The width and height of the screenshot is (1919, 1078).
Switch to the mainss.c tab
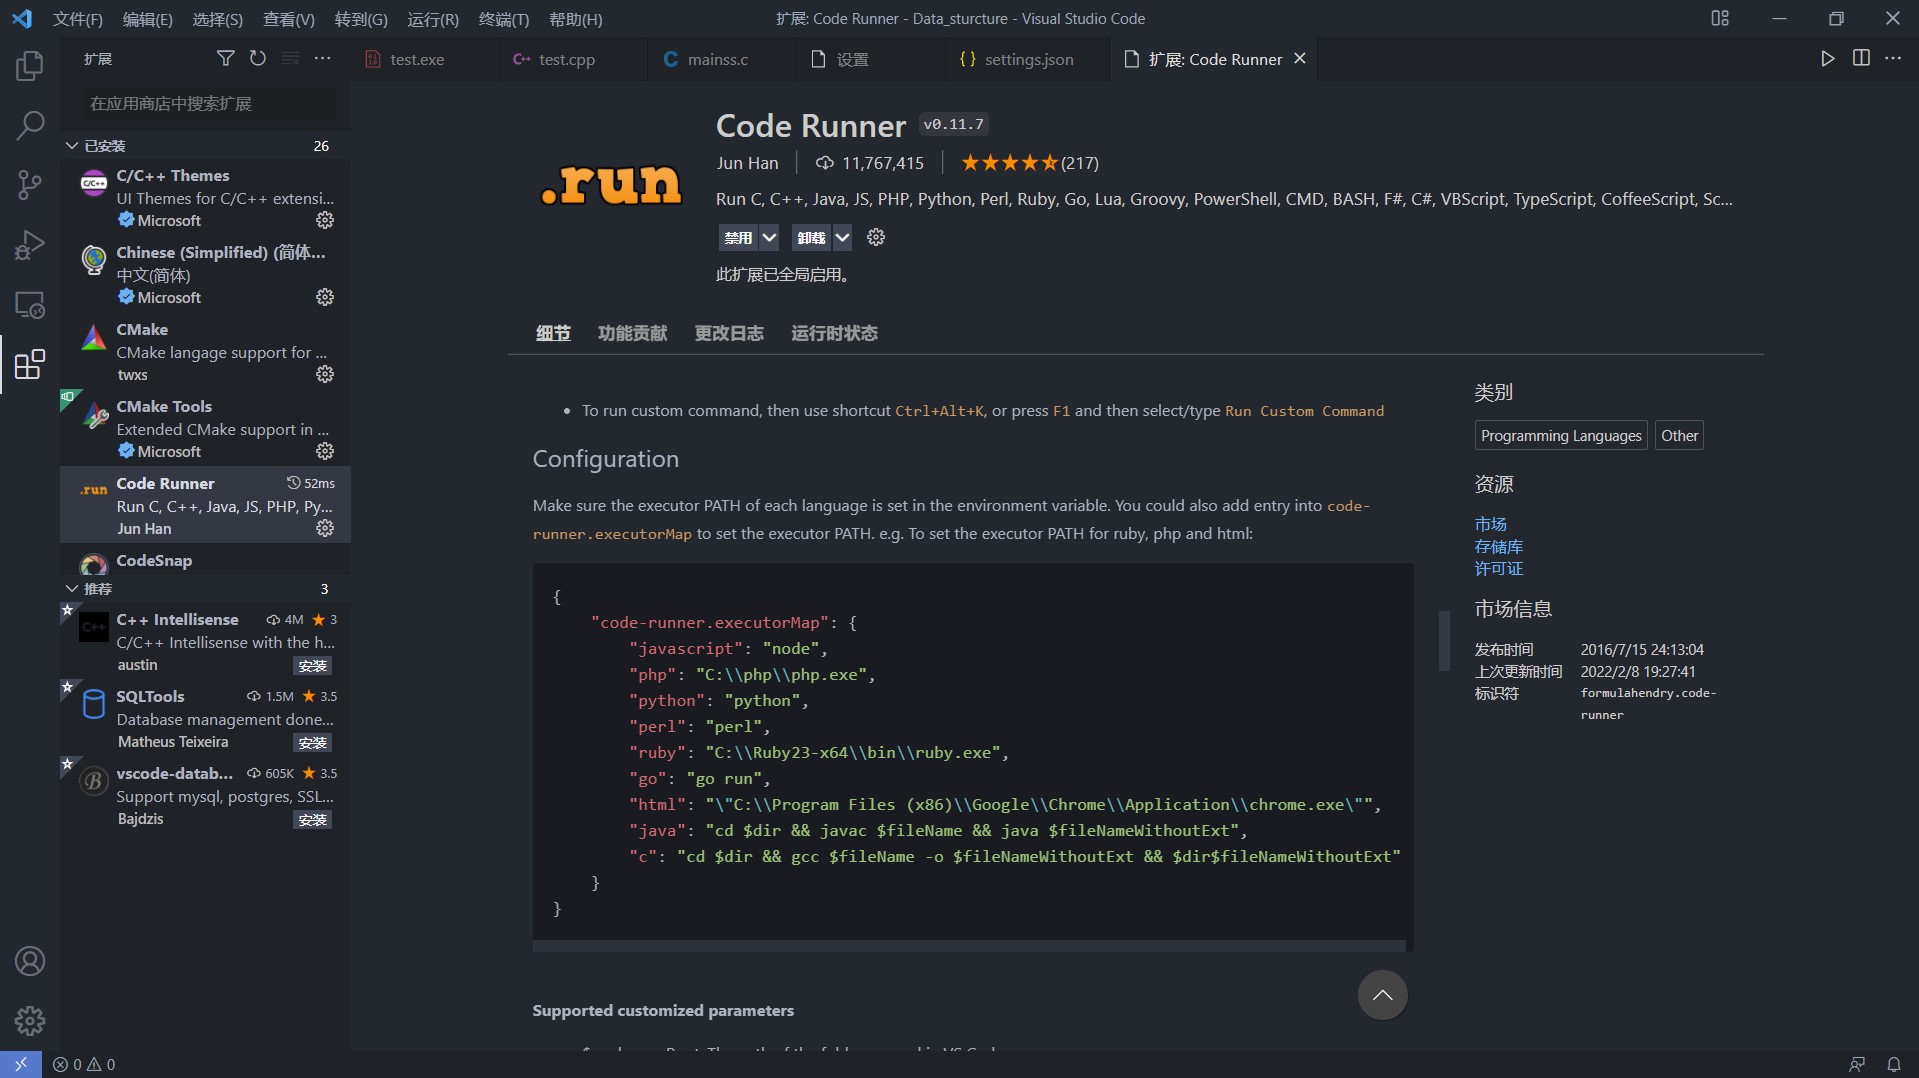click(722, 59)
